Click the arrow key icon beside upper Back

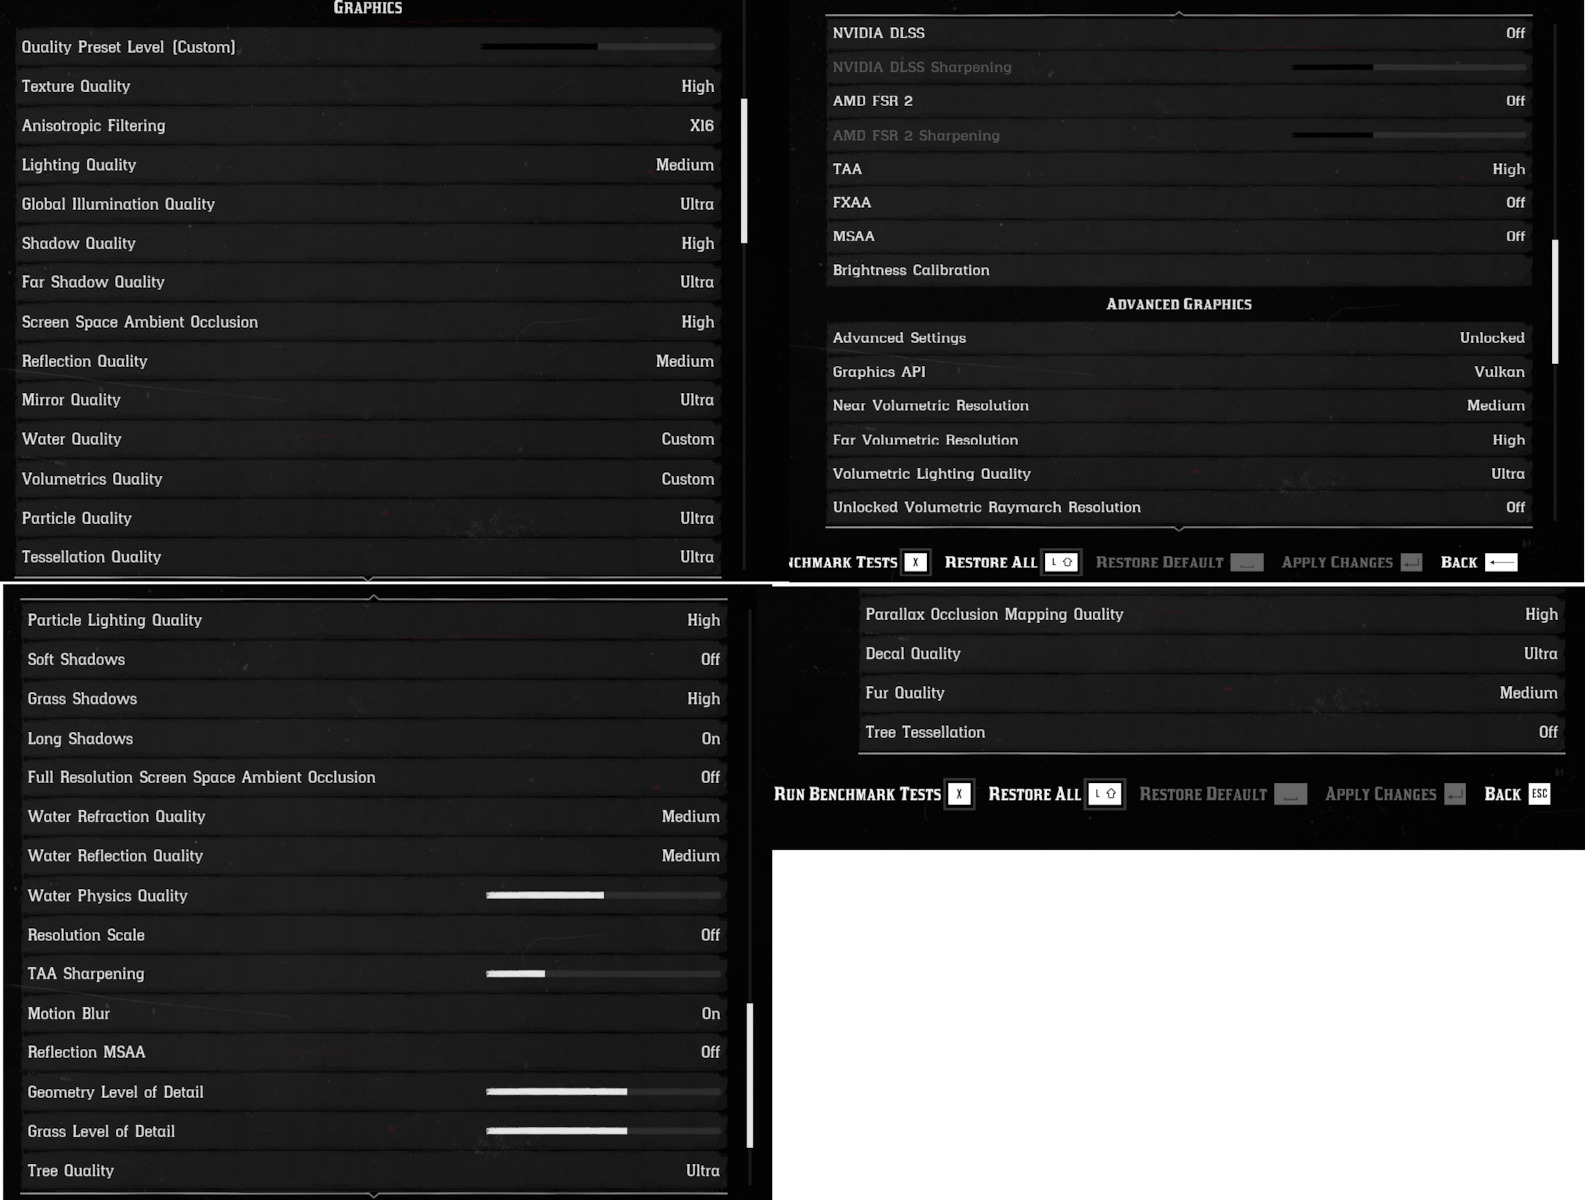(1501, 563)
